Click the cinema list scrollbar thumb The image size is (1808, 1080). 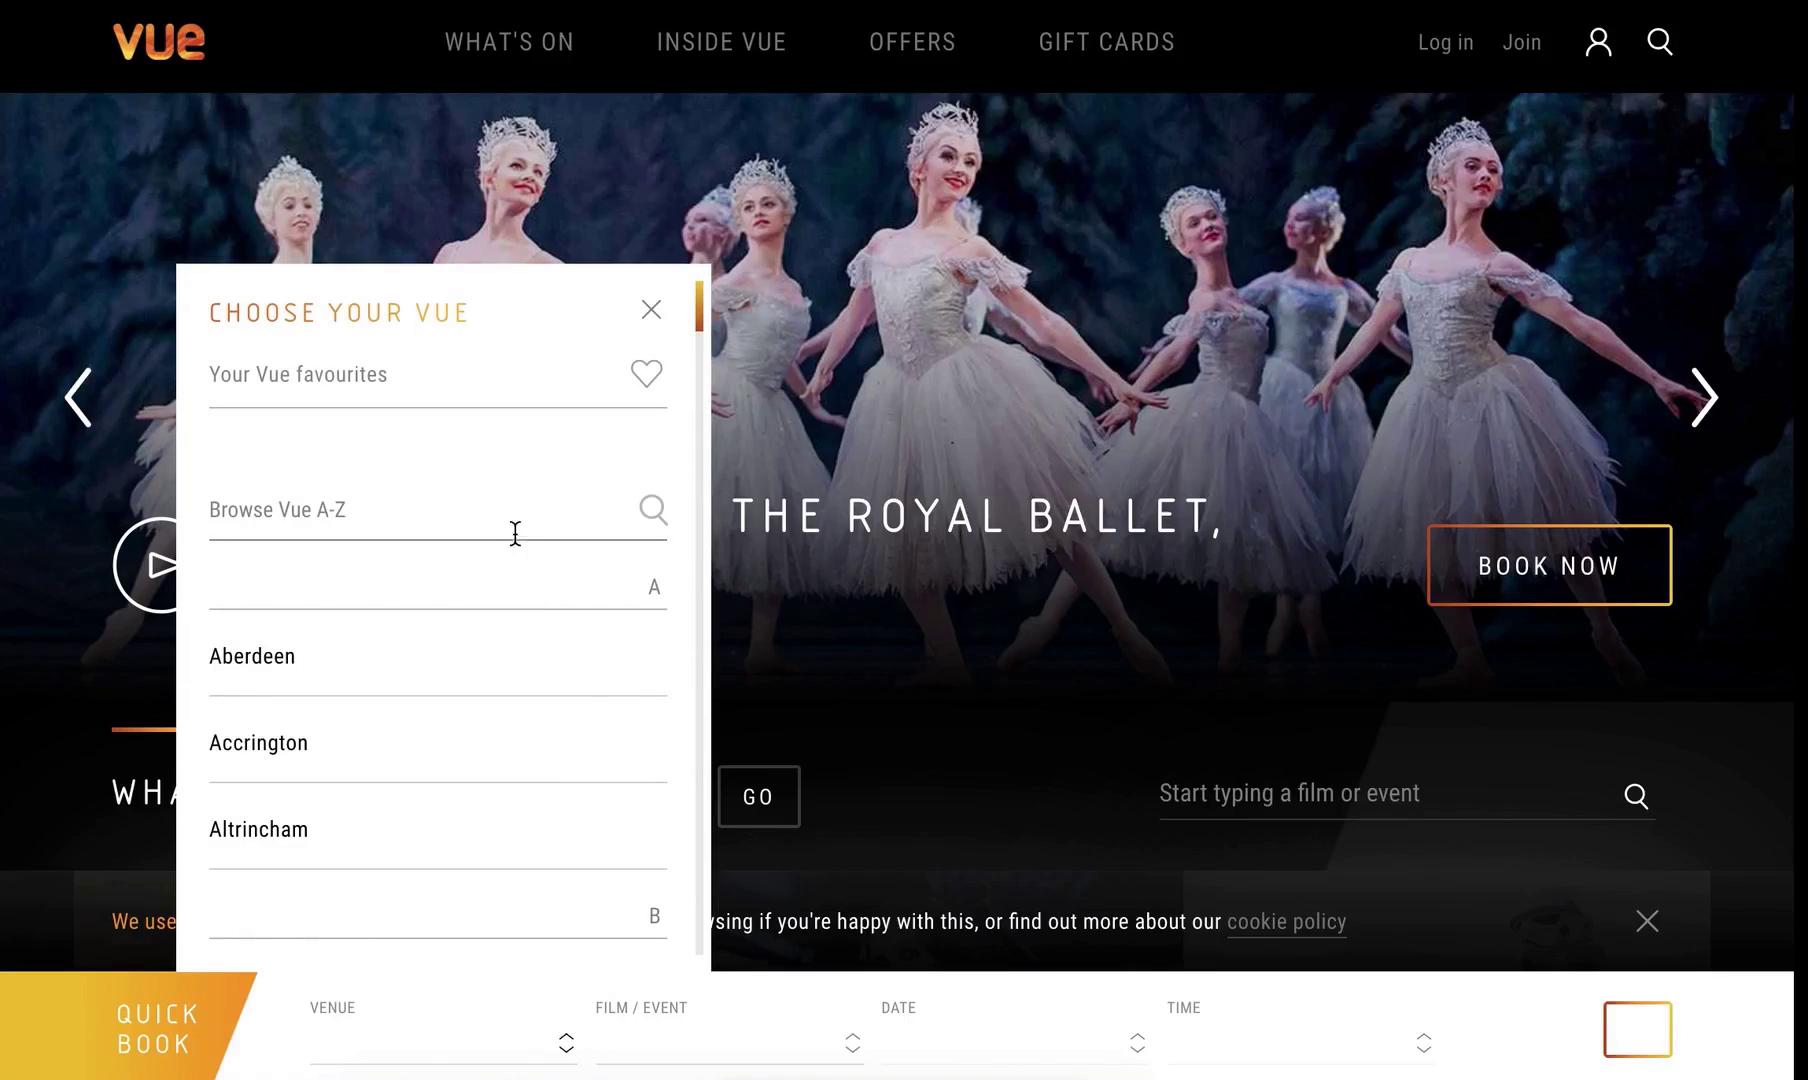point(699,306)
